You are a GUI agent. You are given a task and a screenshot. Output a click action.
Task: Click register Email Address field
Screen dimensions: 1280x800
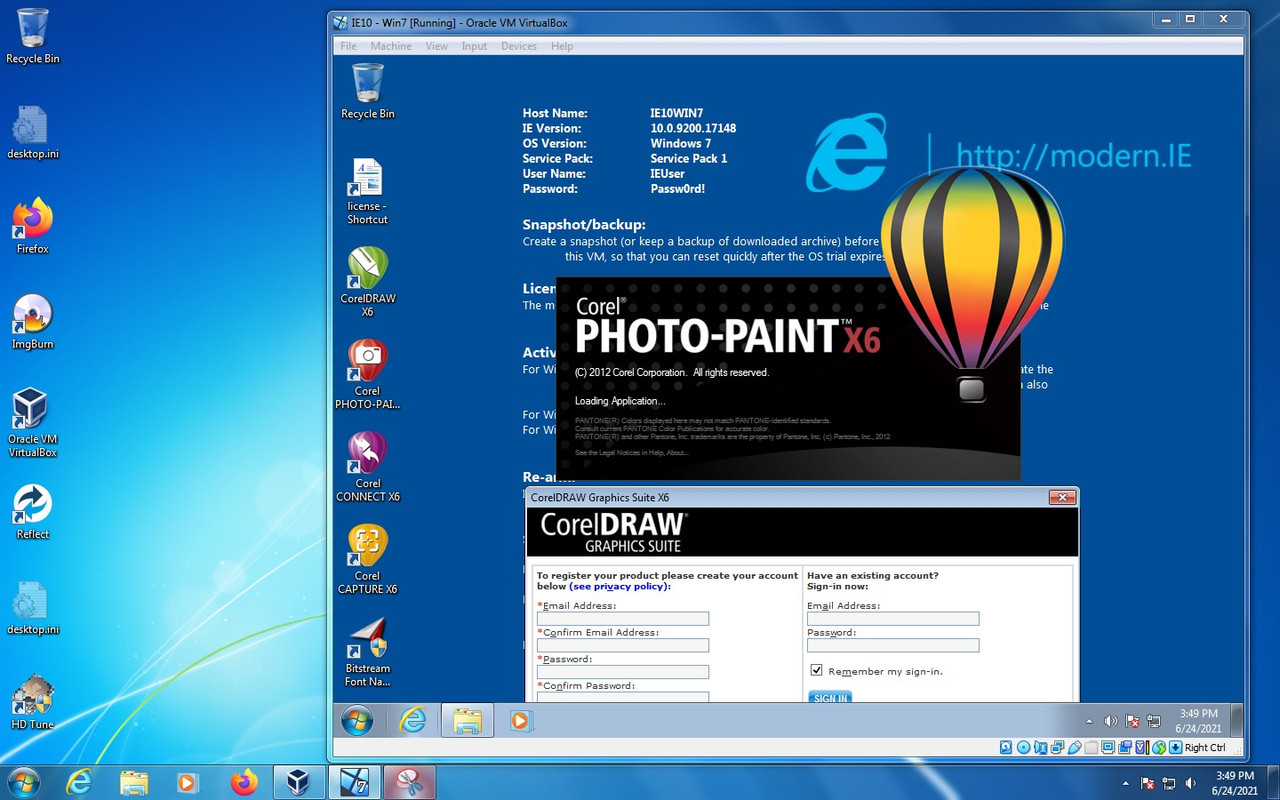coord(622,619)
